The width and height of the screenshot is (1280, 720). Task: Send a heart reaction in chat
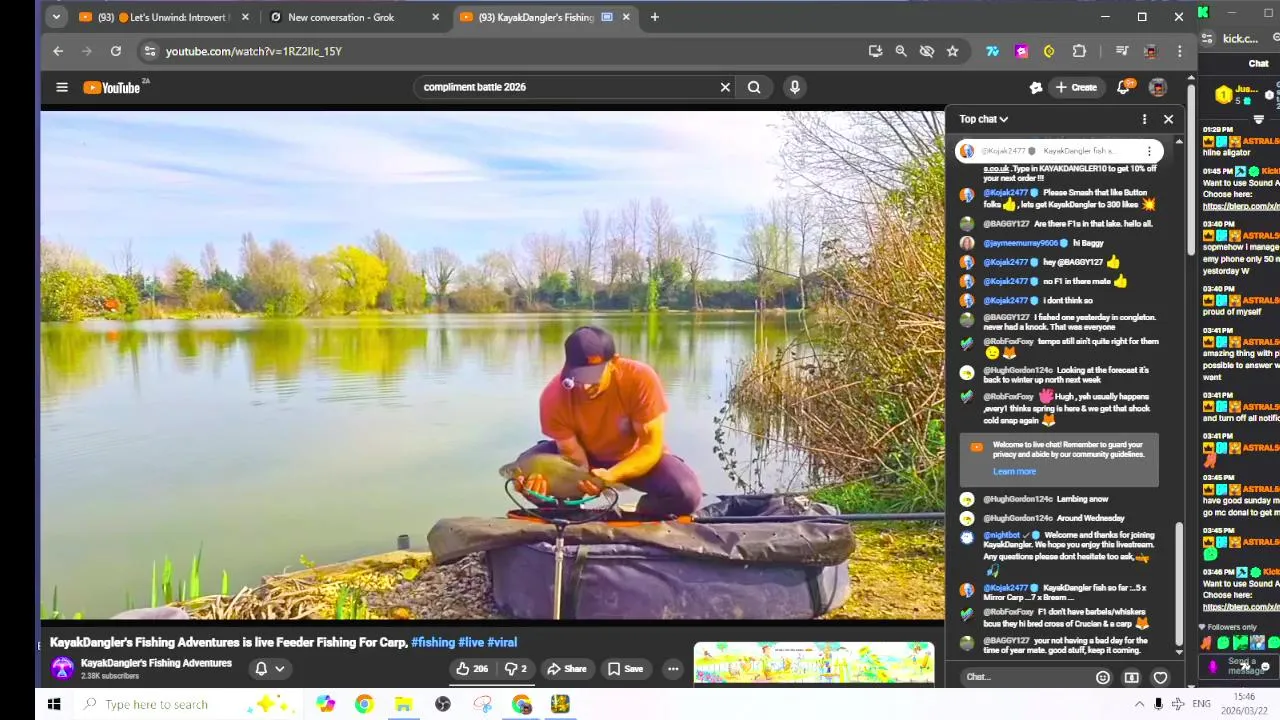point(1160,677)
